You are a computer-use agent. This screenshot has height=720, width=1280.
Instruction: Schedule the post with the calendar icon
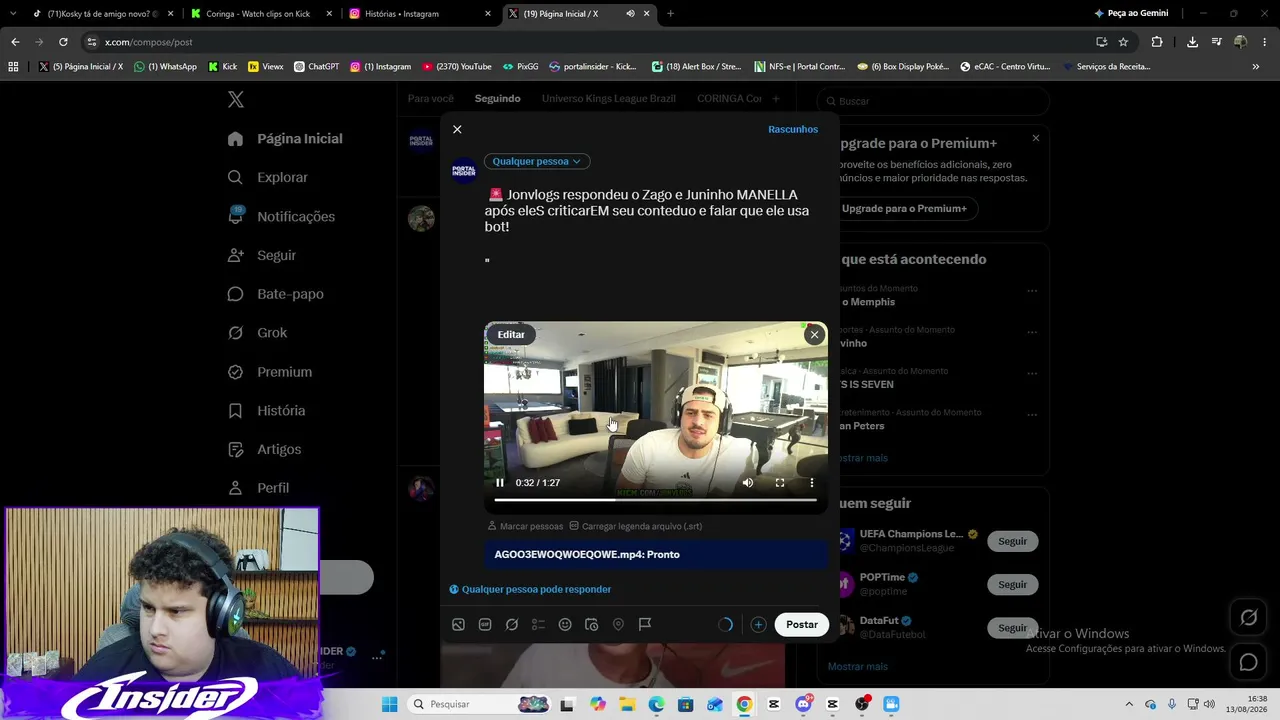(592, 625)
